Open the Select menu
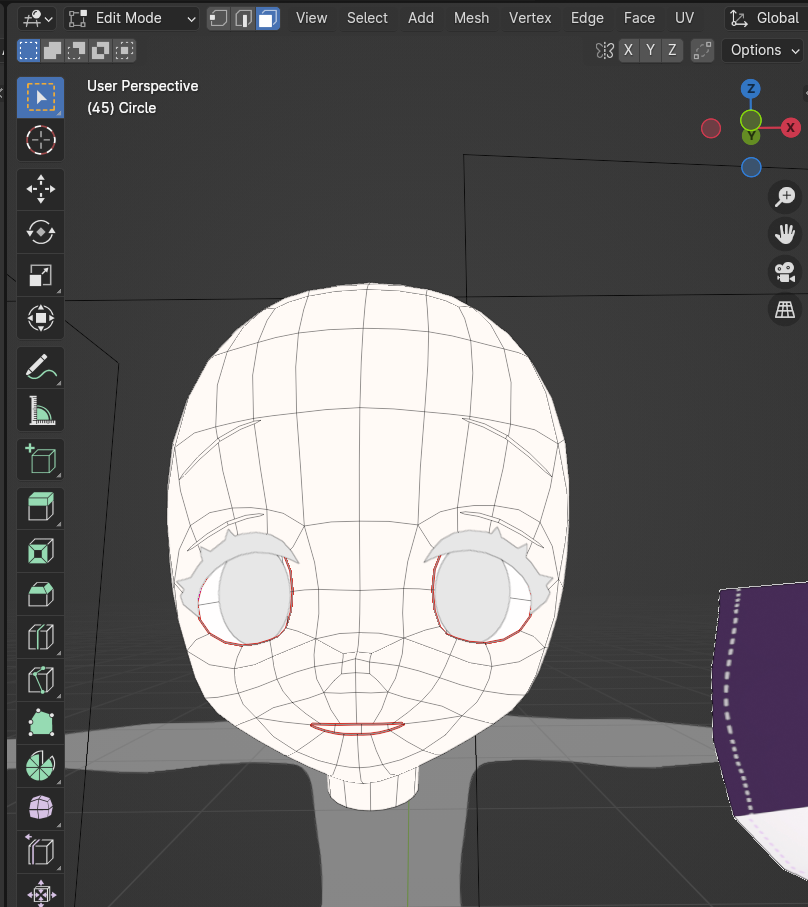Image resolution: width=808 pixels, height=907 pixels. (367, 19)
